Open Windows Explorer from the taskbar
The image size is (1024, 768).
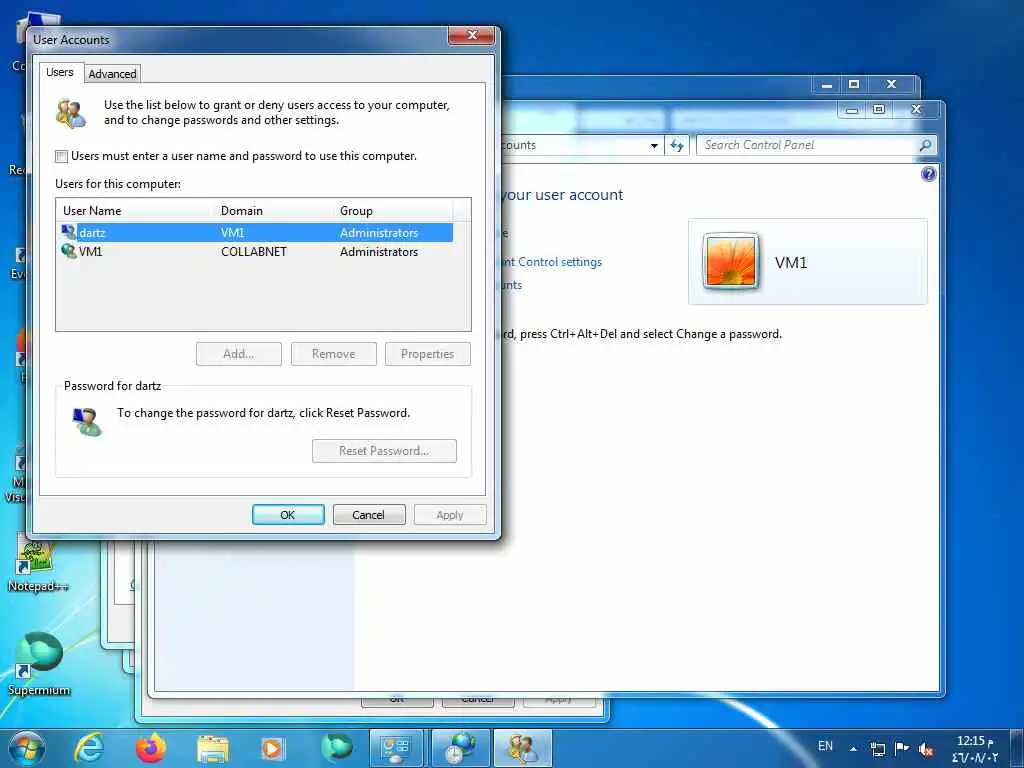tap(213, 748)
